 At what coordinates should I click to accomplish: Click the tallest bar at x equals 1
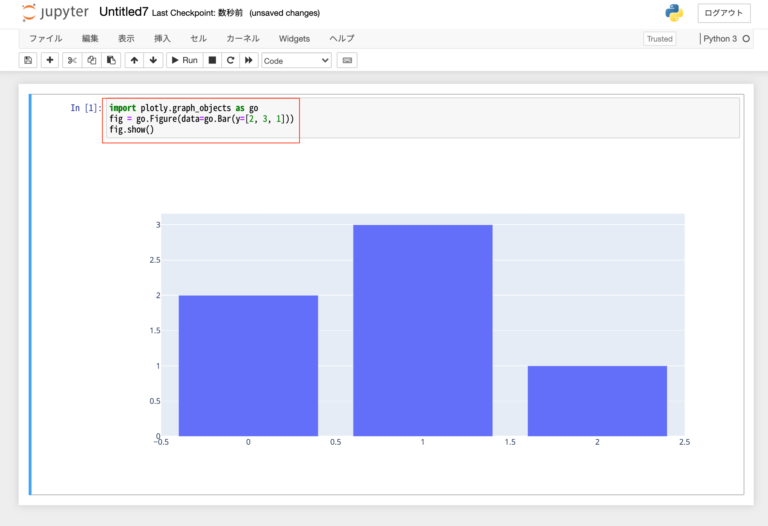[423, 330]
